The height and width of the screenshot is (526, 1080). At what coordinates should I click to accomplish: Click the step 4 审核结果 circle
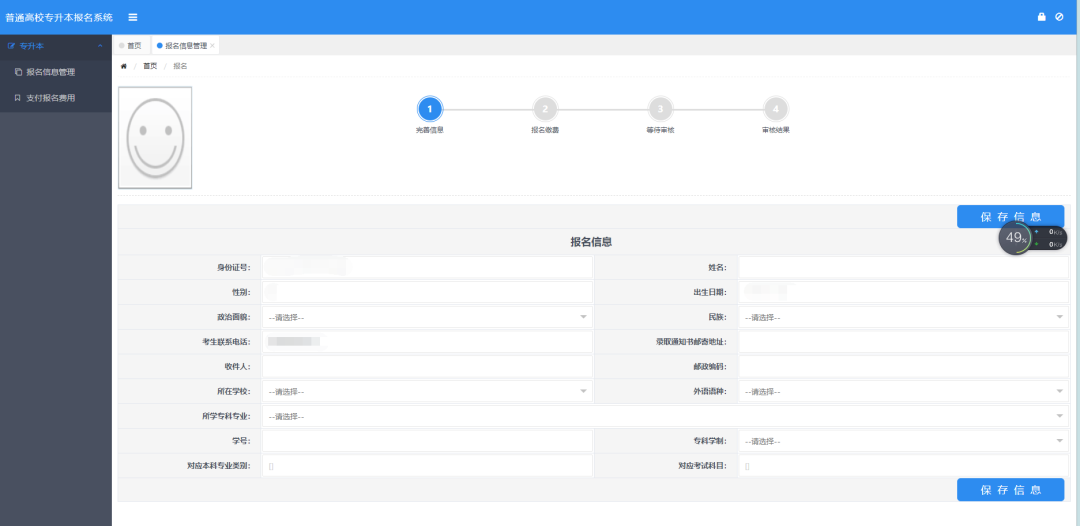coord(776,109)
